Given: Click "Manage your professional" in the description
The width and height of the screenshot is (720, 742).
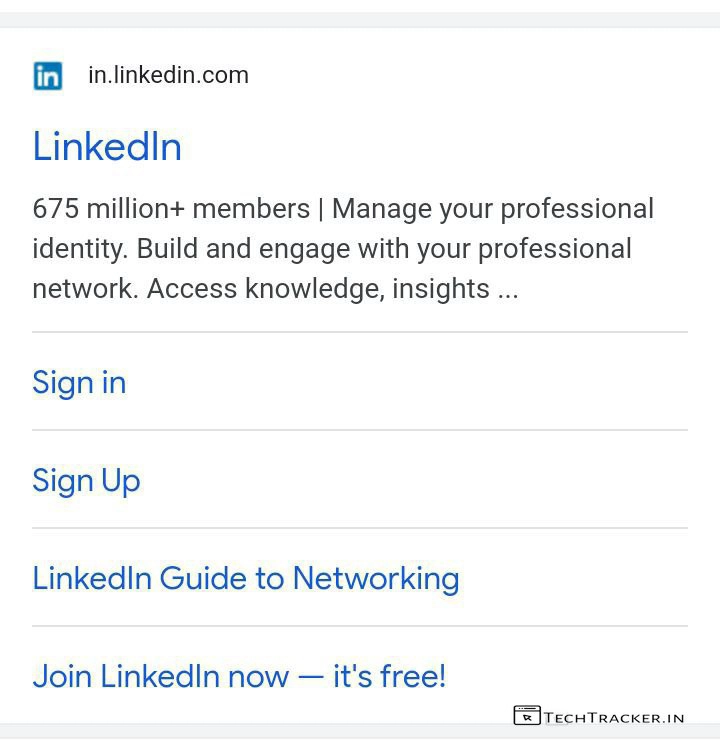Looking at the screenshot, I should pos(492,209).
